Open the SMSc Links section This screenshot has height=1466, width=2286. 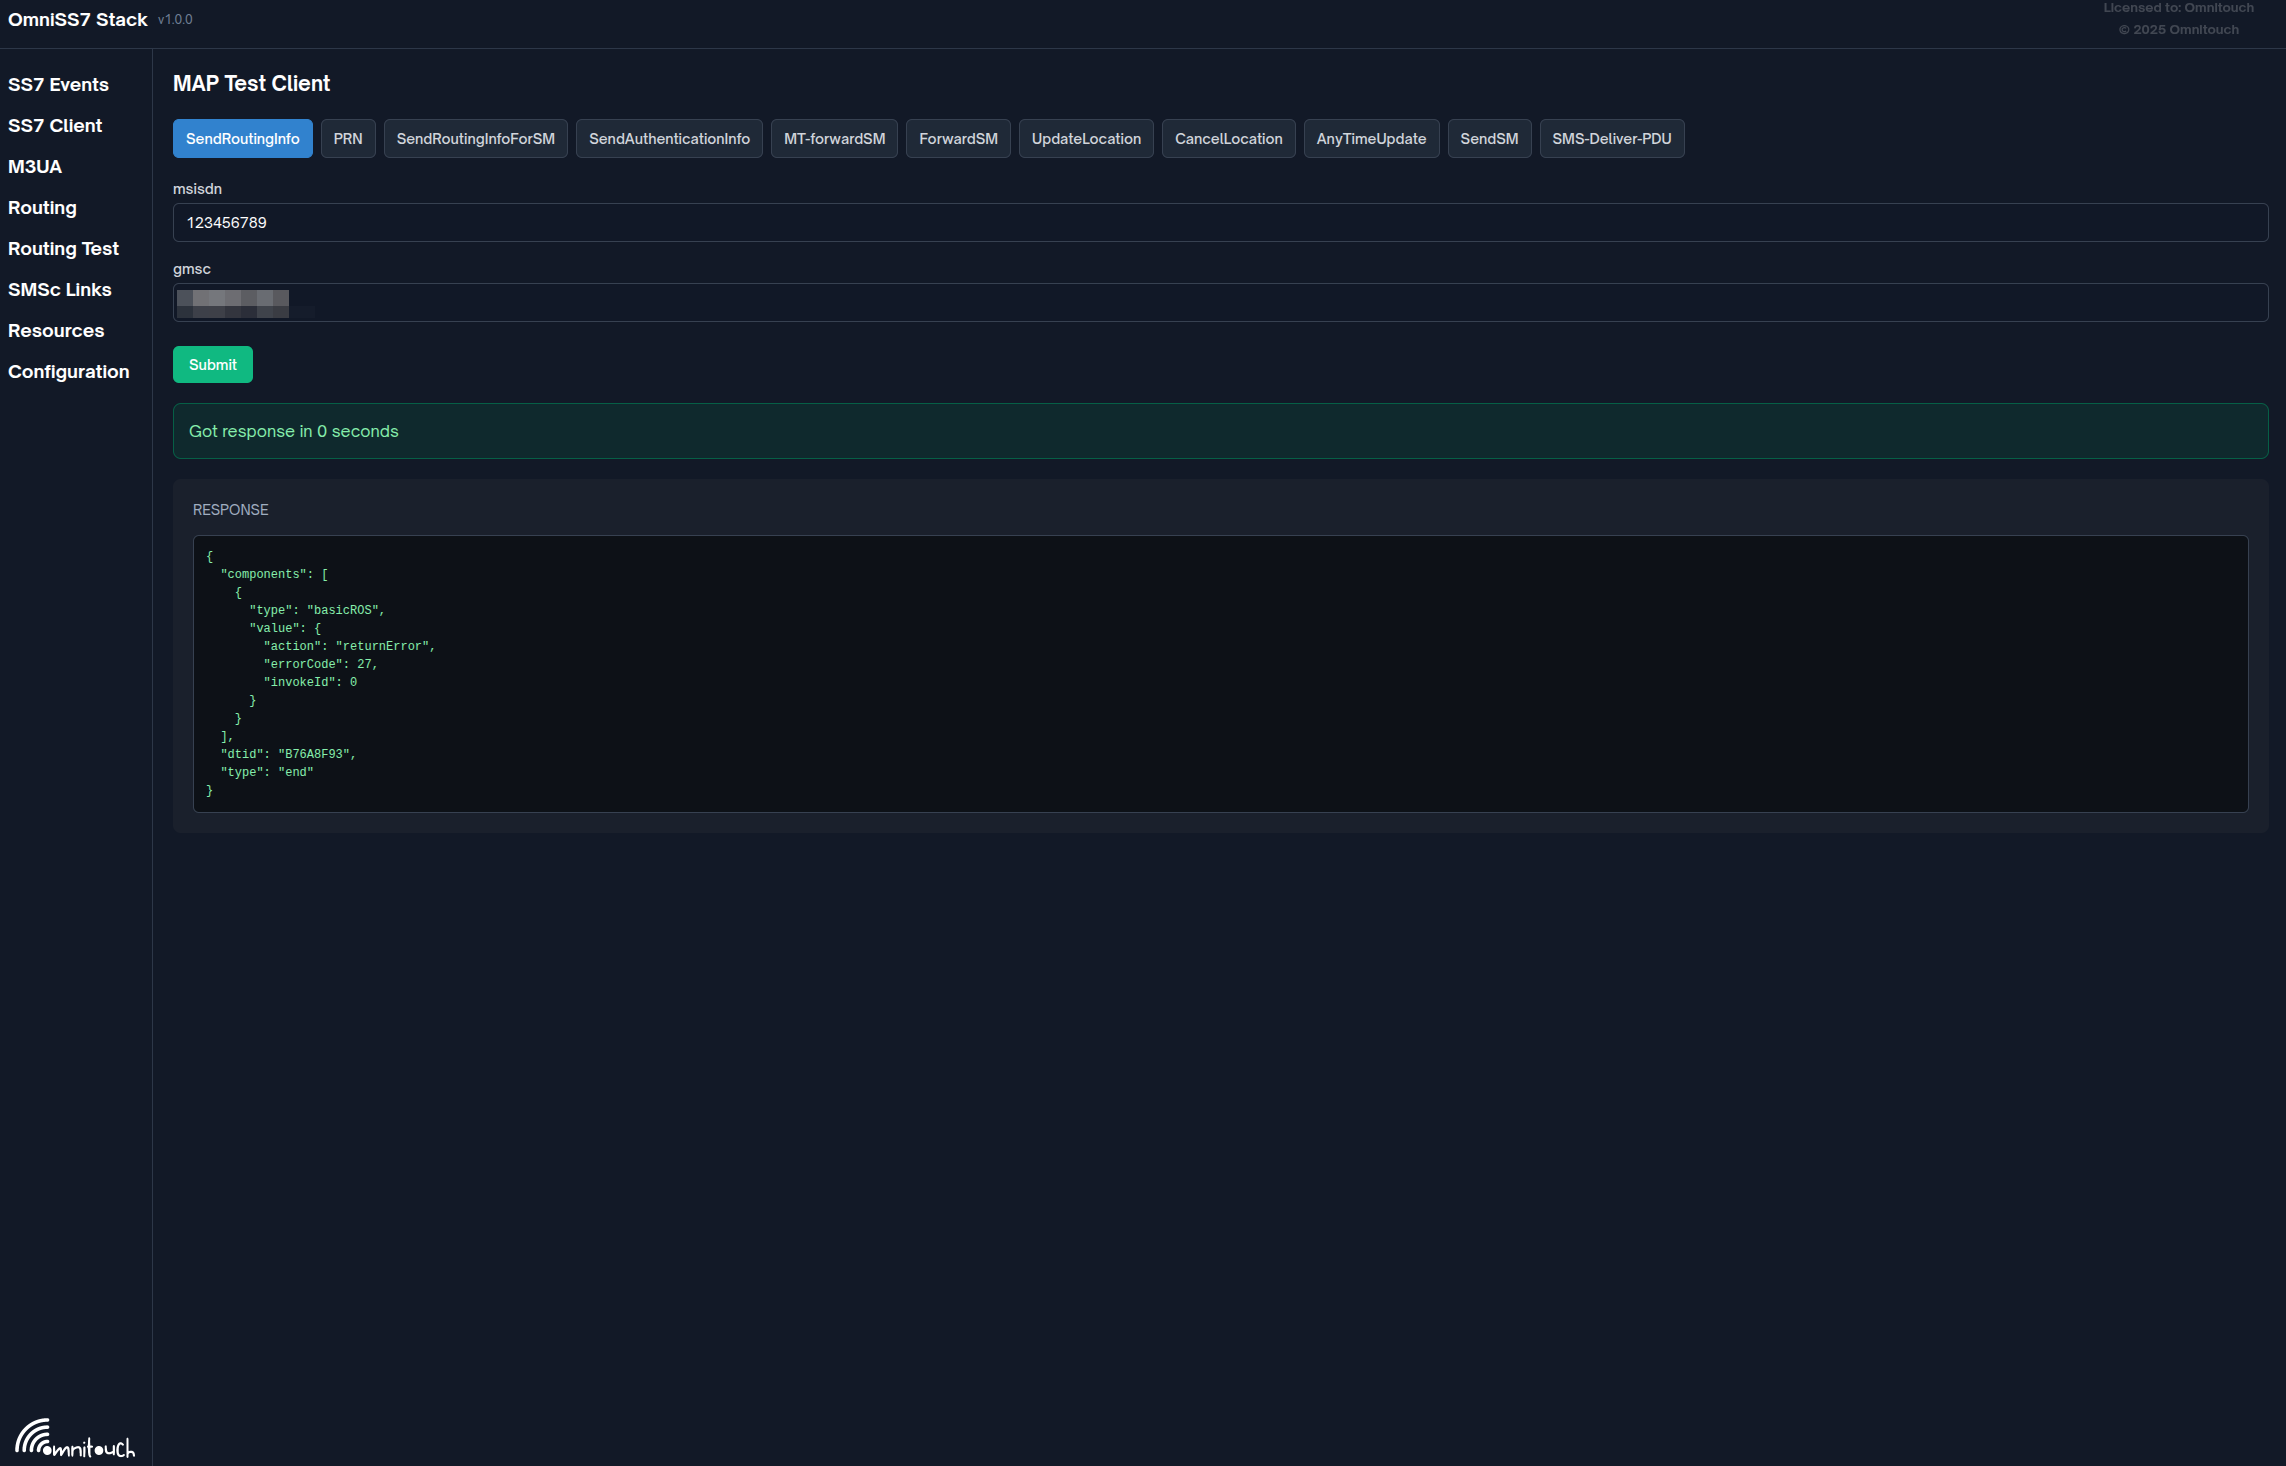click(60, 290)
